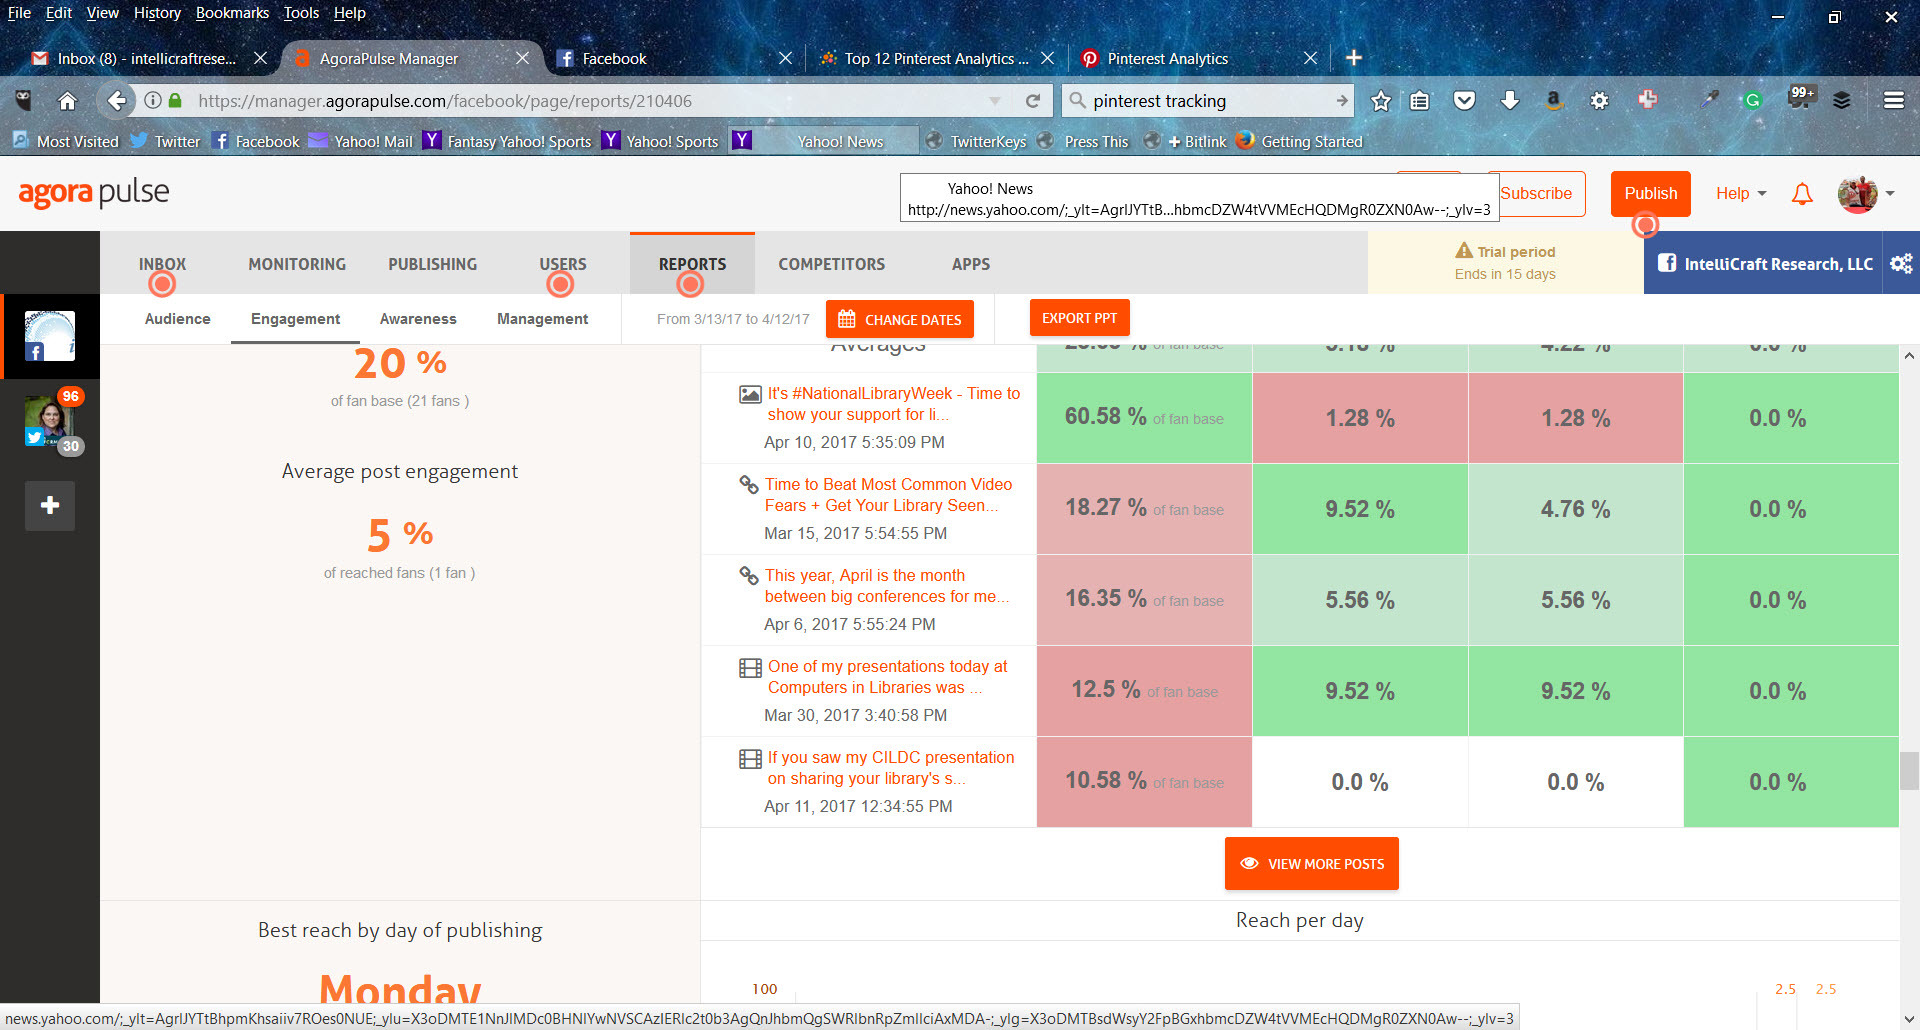Open the Yahoo! Mail bookmark

click(x=360, y=141)
